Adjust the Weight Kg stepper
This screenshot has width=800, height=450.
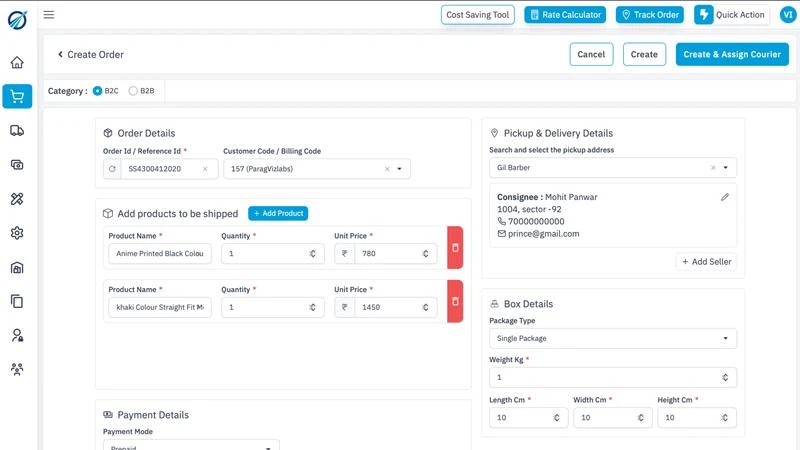[725, 378]
